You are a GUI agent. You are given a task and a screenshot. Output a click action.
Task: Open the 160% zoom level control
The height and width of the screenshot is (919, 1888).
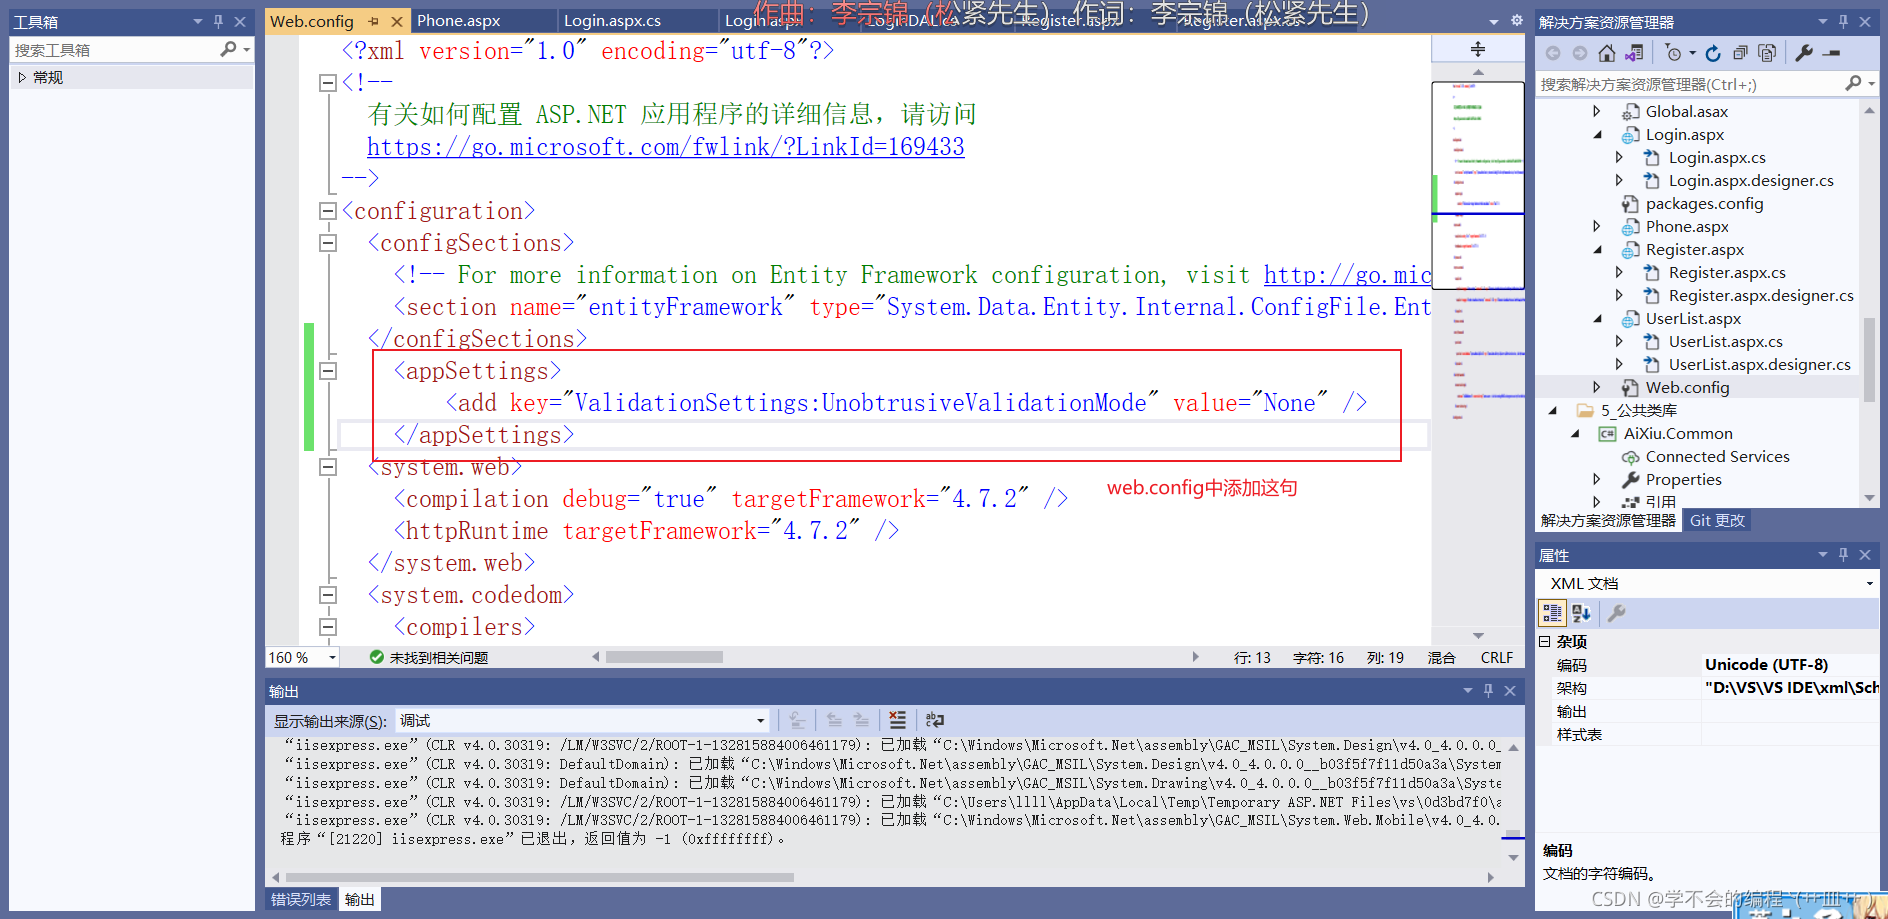(x=300, y=657)
